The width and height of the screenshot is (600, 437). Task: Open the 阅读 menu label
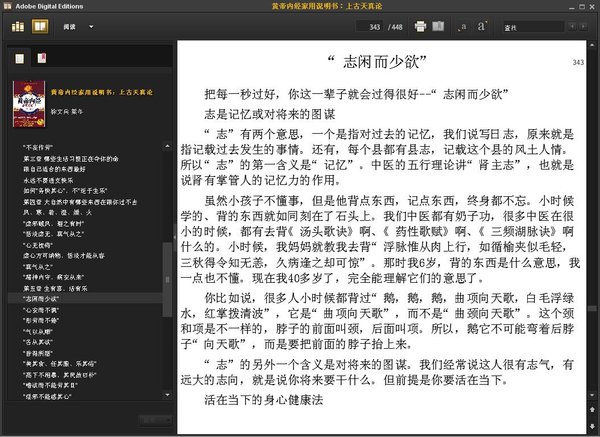click(69, 27)
